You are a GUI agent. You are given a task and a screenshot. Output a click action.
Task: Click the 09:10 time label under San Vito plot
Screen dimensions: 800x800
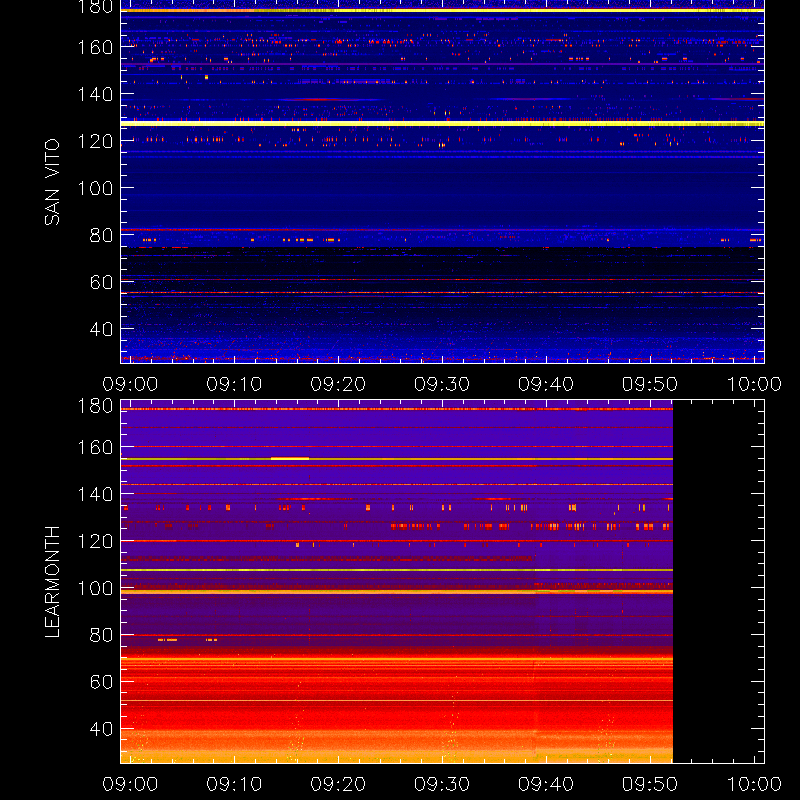(x=234, y=384)
